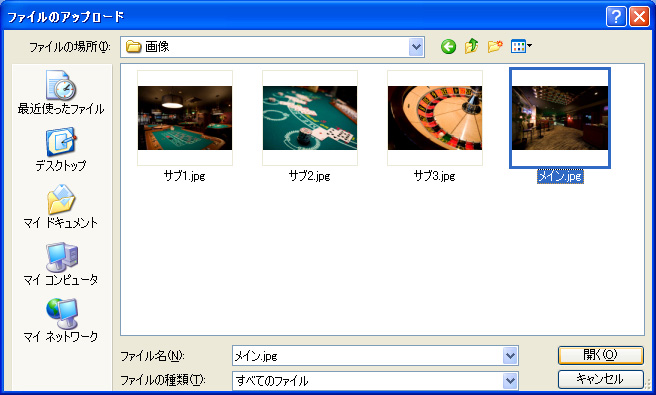Screen dimensions: 656x395
Task: Click the highlighted メイン.jpg file name label
Action: pos(560,176)
